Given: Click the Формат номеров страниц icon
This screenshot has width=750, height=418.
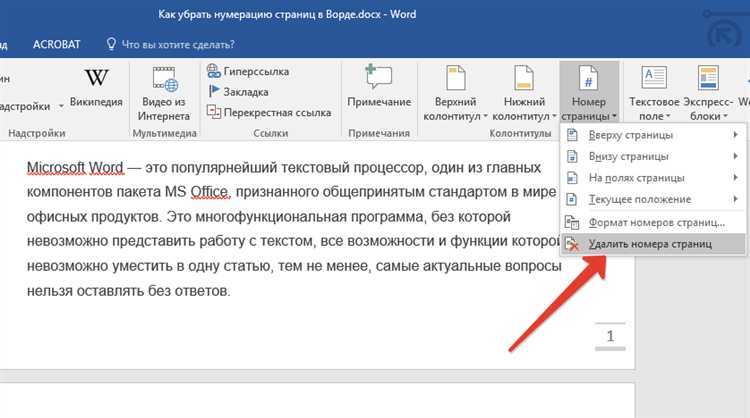Looking at the screenshot, I should [x=572, y=222].
